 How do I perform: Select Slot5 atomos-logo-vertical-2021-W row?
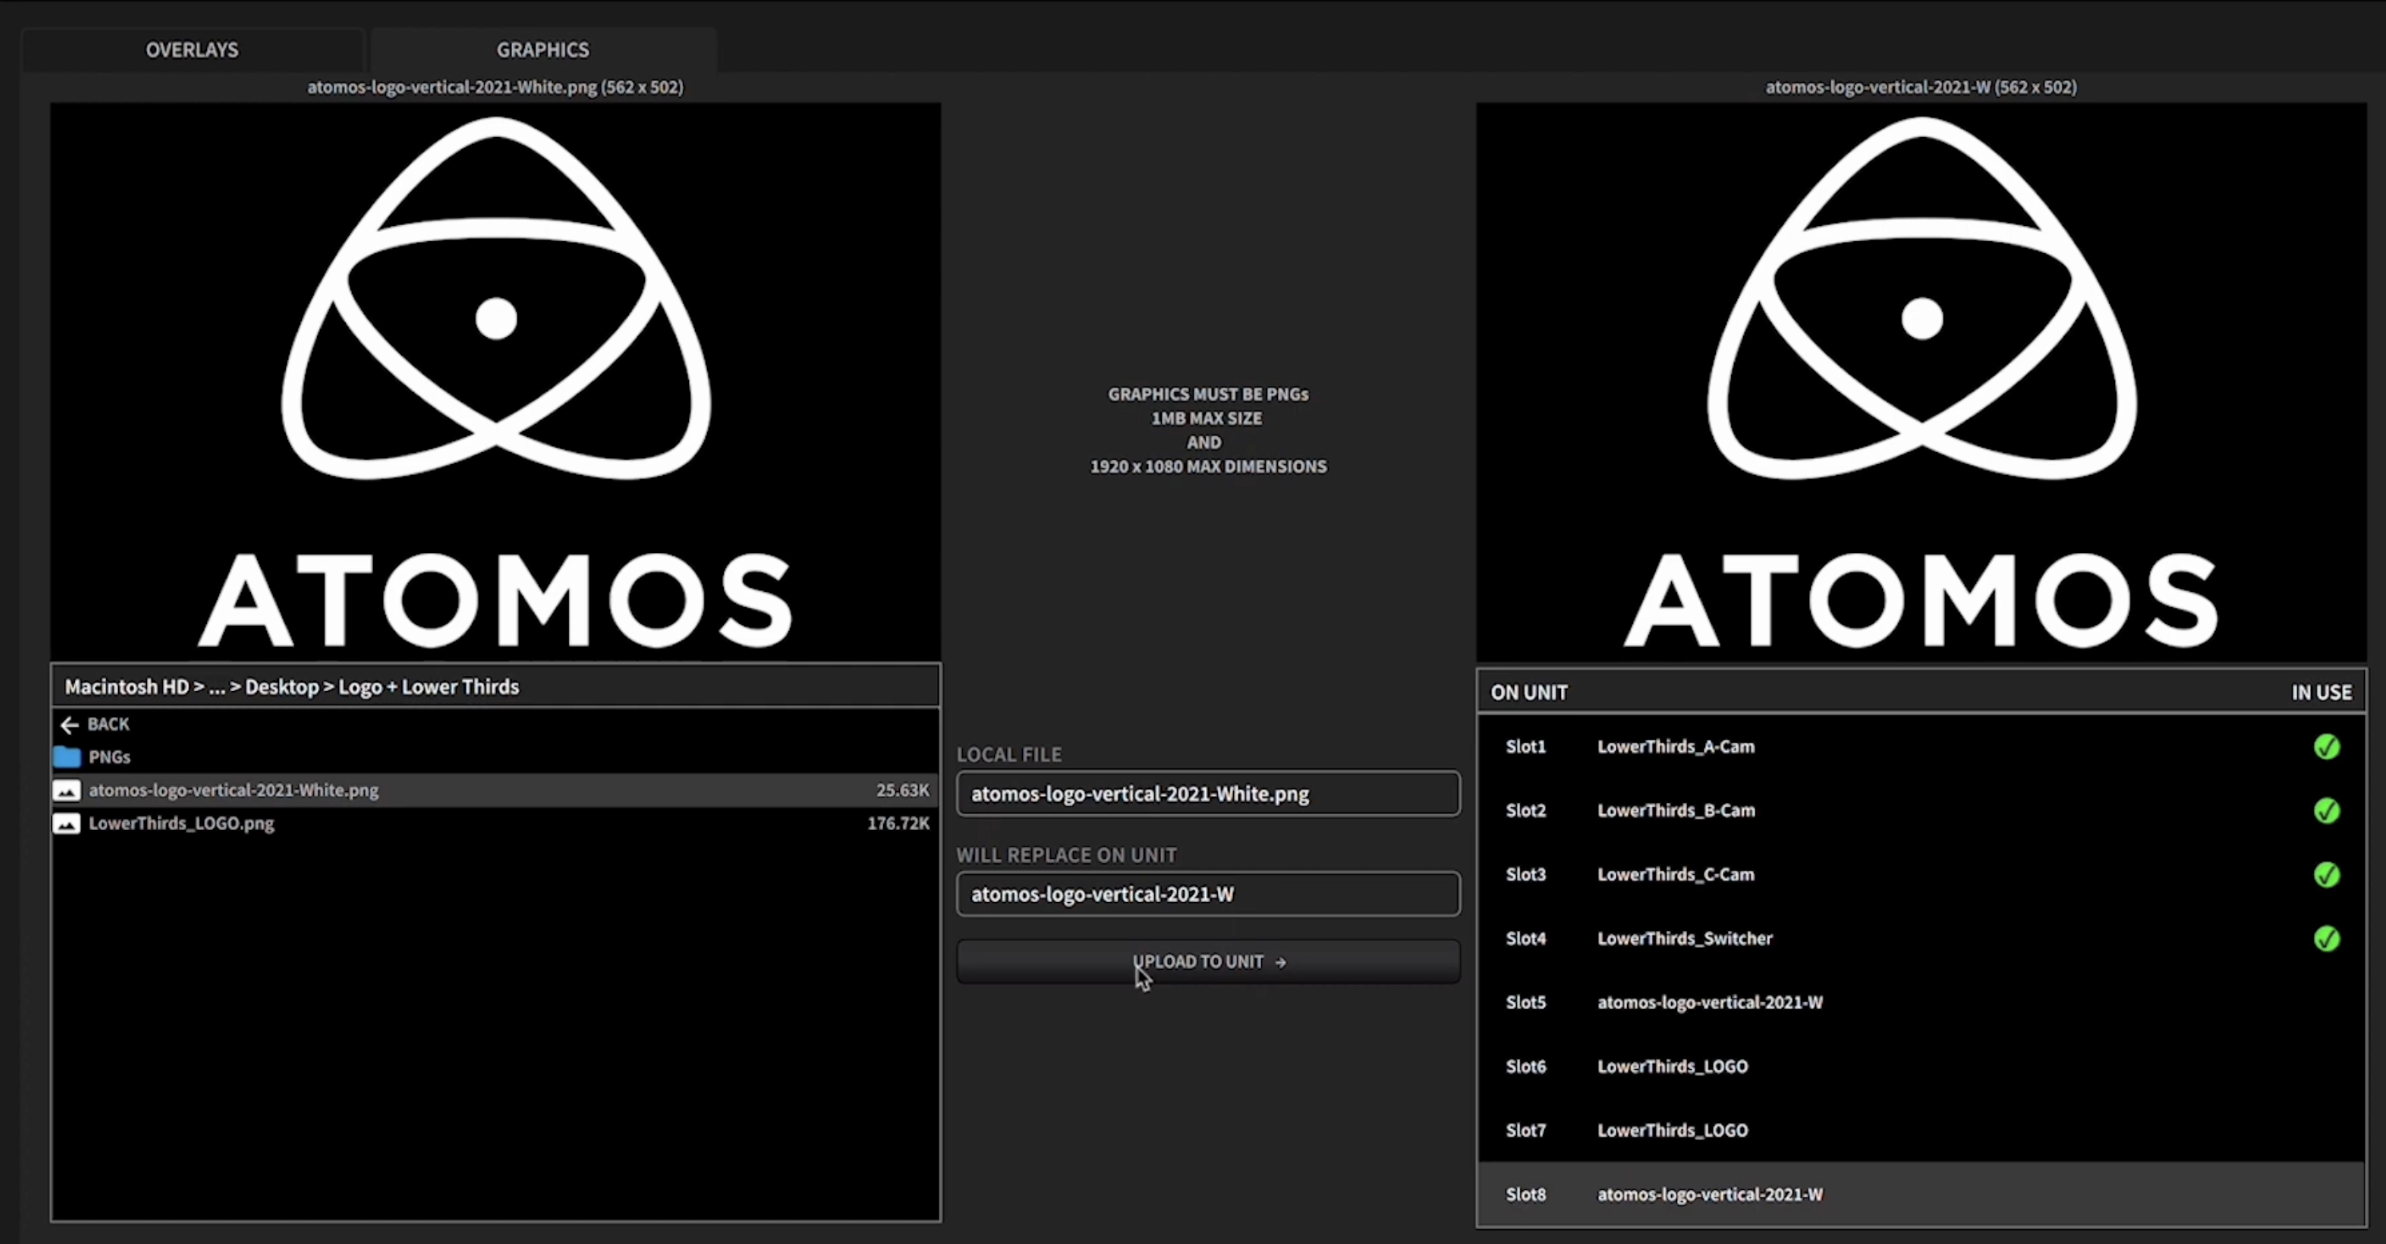(x=1921, y=1003)
